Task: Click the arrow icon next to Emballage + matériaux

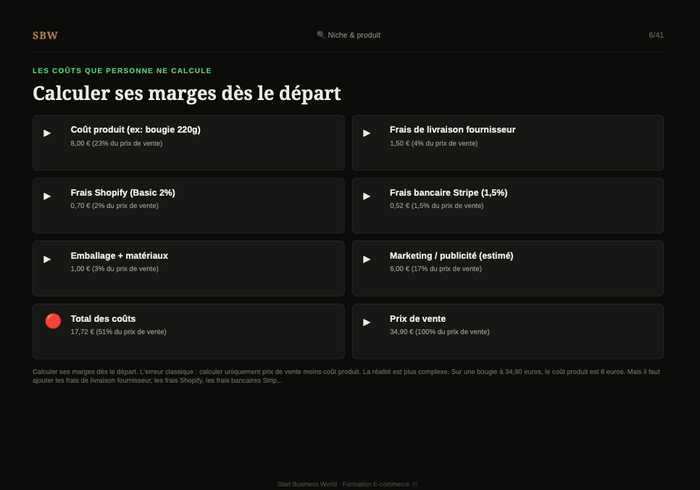Action: (47, 259)
